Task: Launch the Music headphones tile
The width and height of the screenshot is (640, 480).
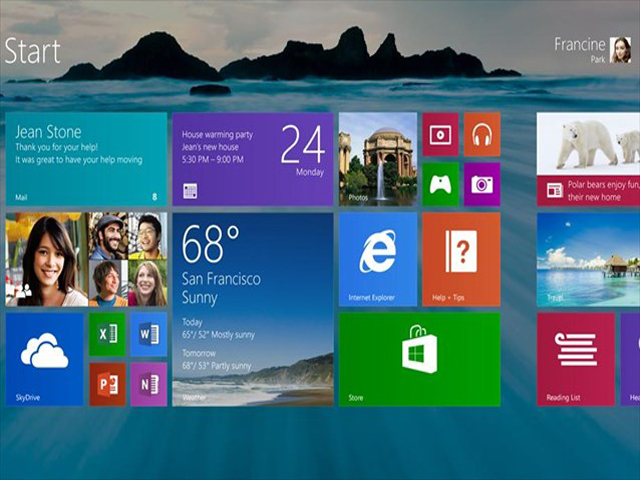Action: (x=482, y=134)
